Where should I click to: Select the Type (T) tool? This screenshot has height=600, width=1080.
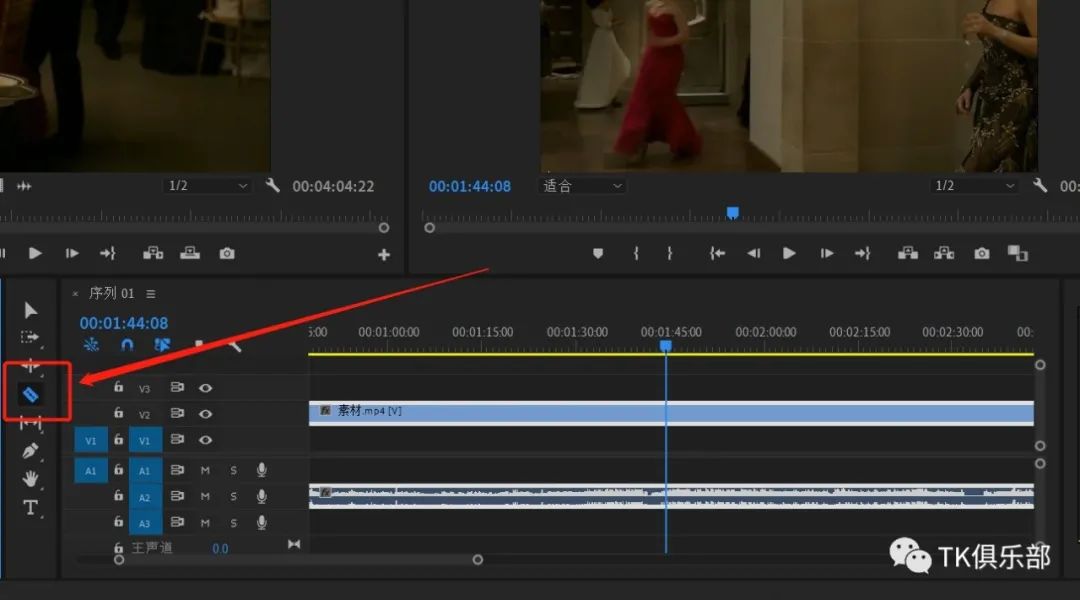31,508
